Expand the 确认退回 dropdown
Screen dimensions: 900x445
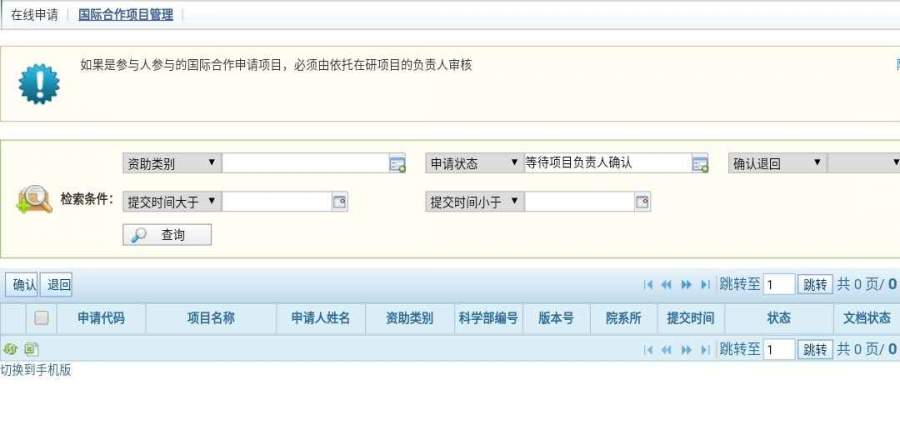(777, 163)
